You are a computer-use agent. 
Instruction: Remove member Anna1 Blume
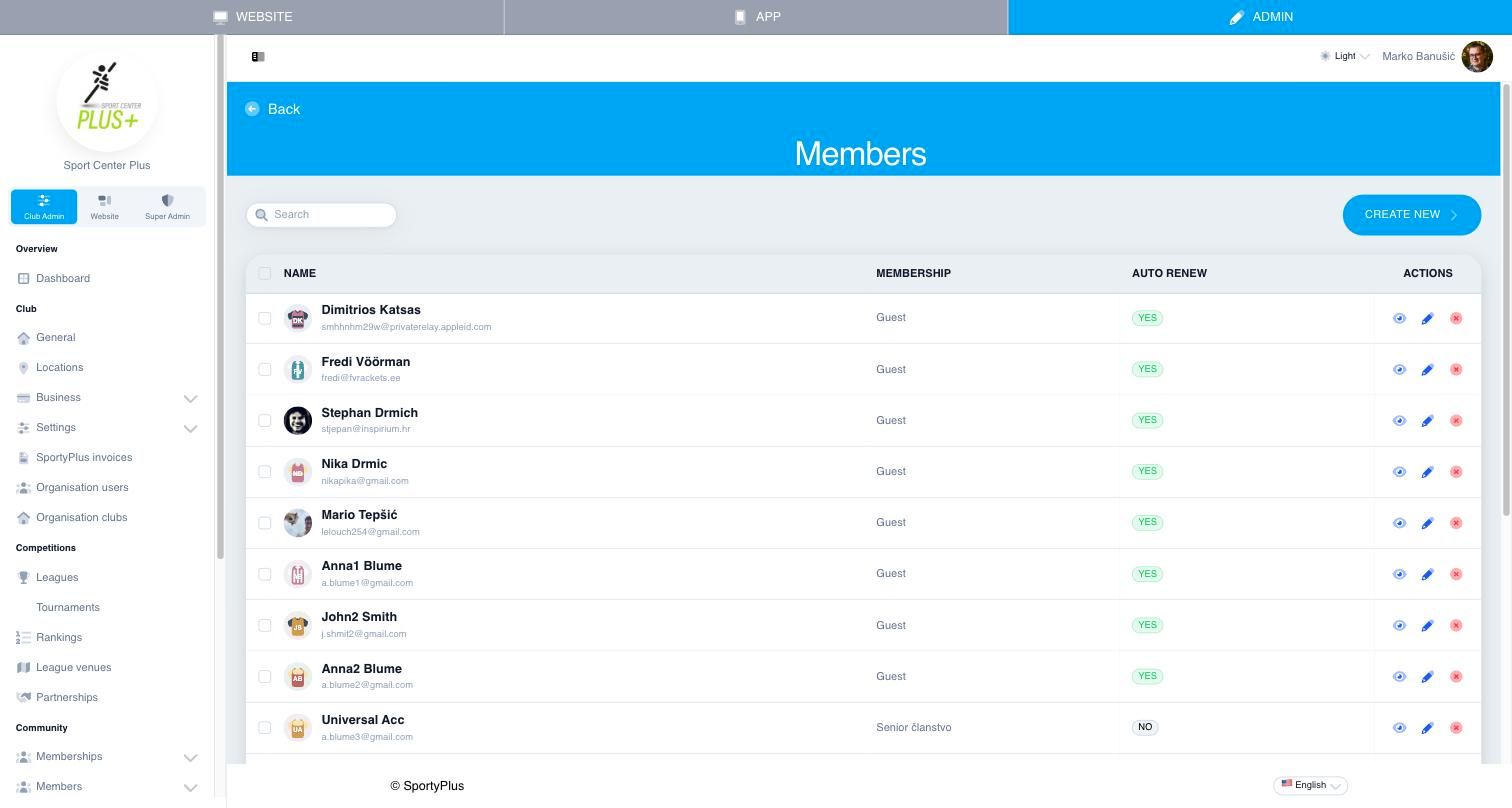pyautogui.click(x=1456, y=574)
